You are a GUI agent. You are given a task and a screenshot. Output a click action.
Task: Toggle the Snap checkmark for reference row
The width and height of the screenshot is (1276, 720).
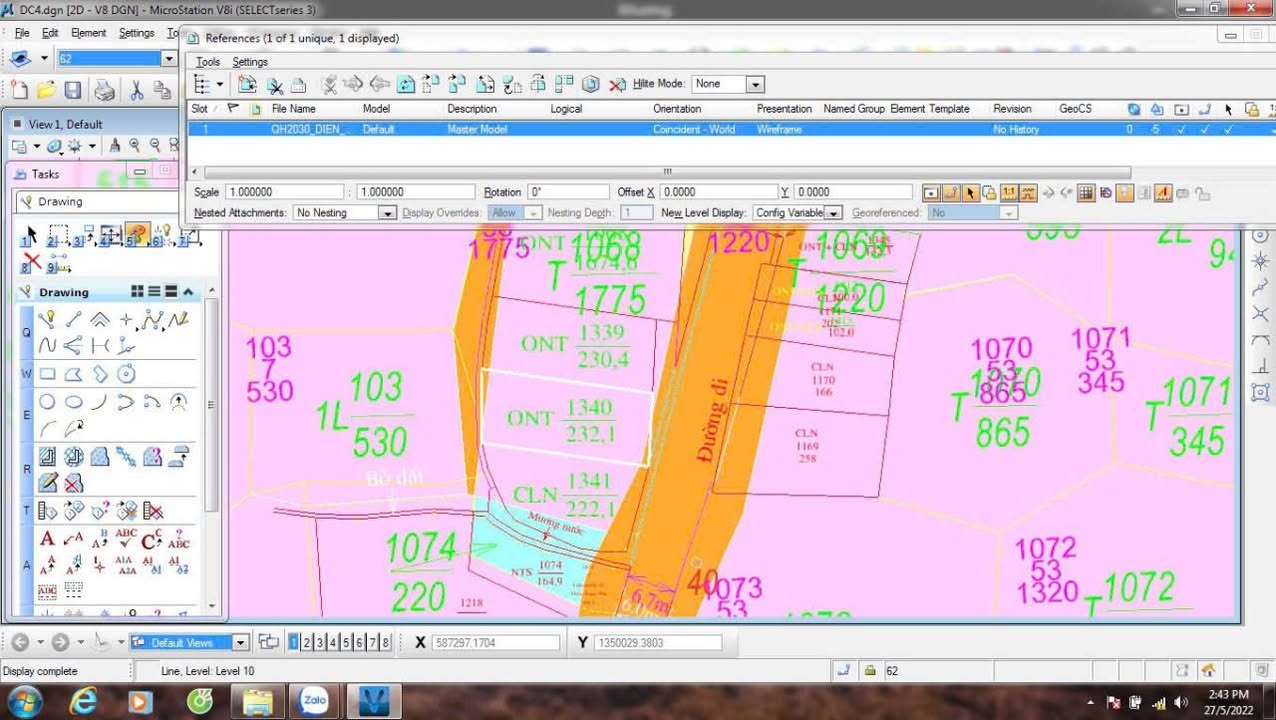point(1205,129)
